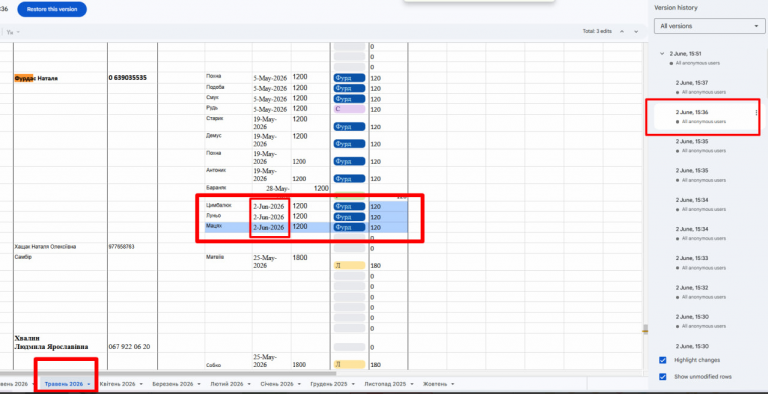The height and width of the screenshot is (394, 768).
Task: Click the Version history panel title
Action: click(x=676, y=8)
